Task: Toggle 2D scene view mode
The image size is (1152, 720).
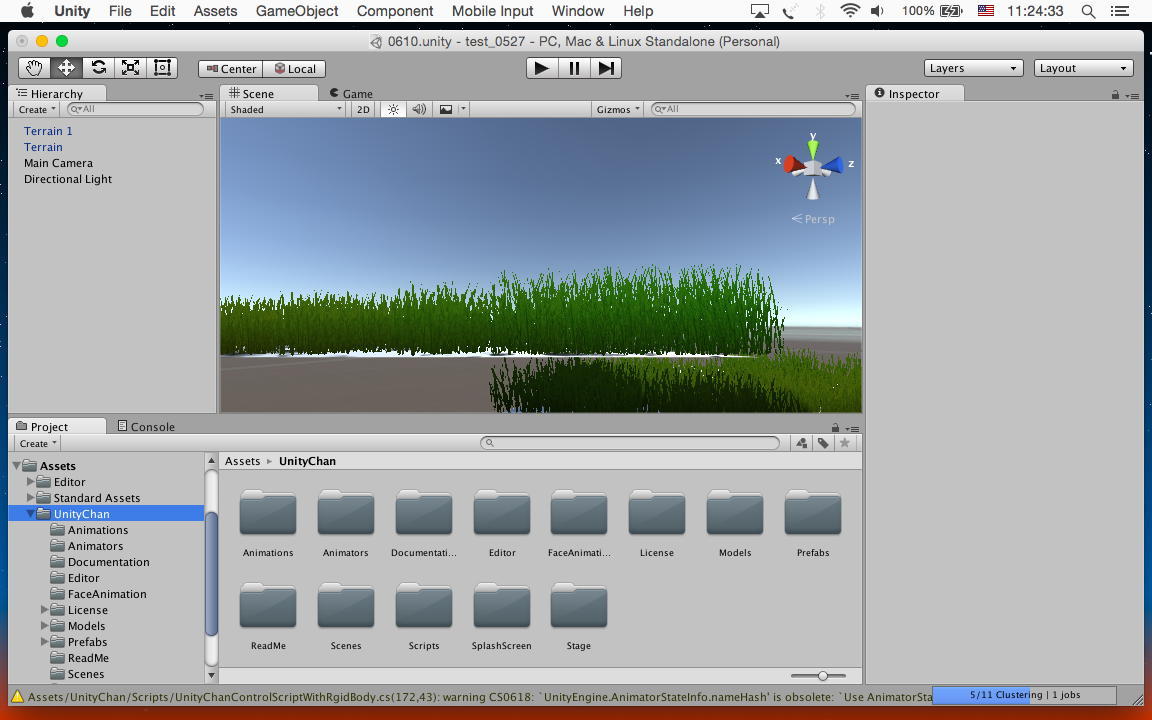Action: coord(363,109)
